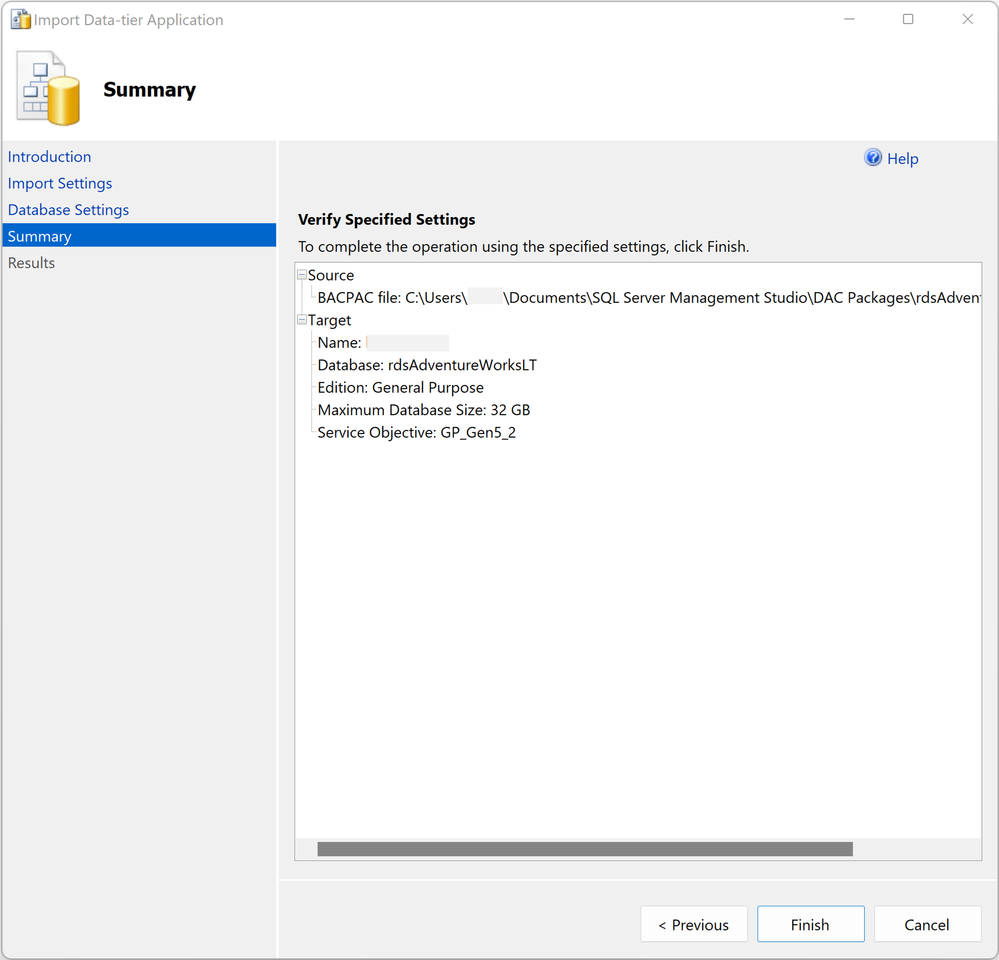
Task: Cancel the import wizard
Action: point(927,924)
